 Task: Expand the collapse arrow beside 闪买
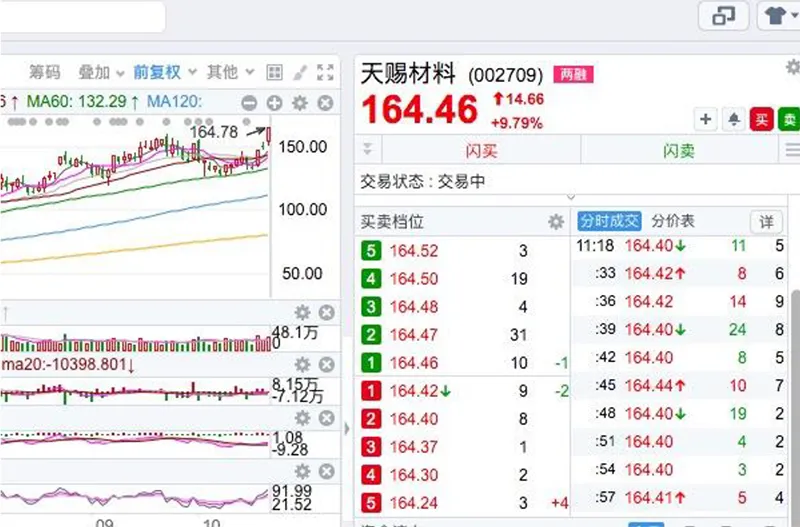(x=367, y=148)
